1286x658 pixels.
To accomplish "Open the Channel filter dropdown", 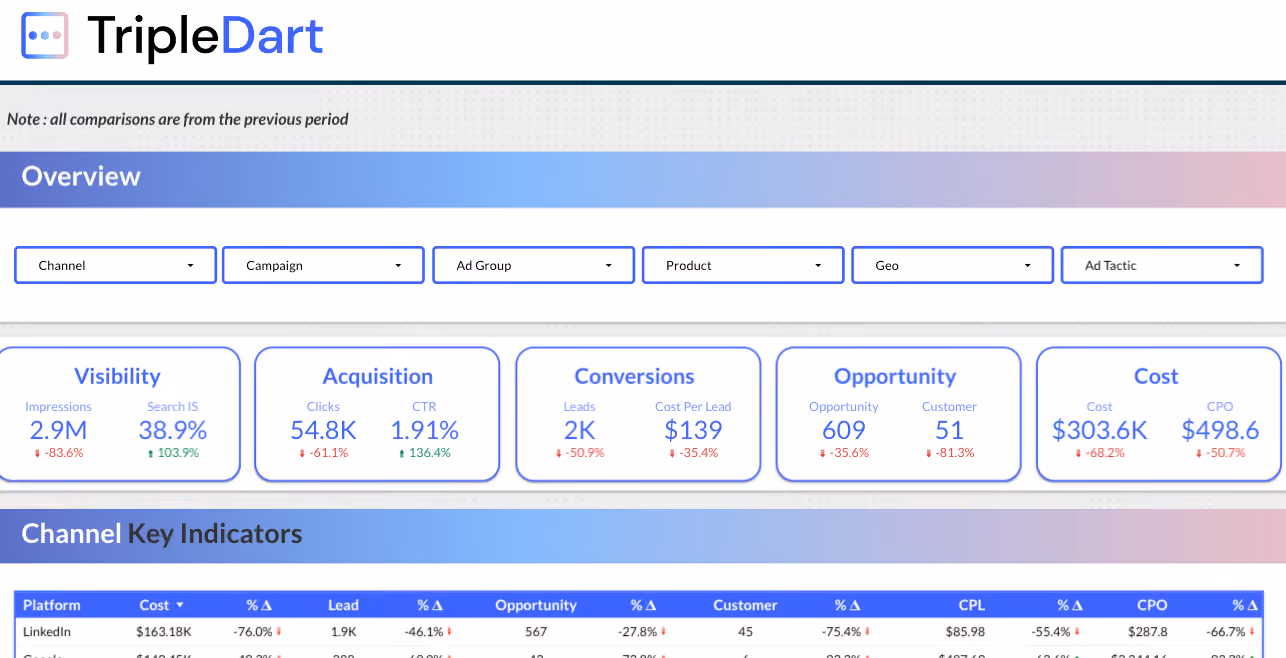I will click(x=115, y=266).
